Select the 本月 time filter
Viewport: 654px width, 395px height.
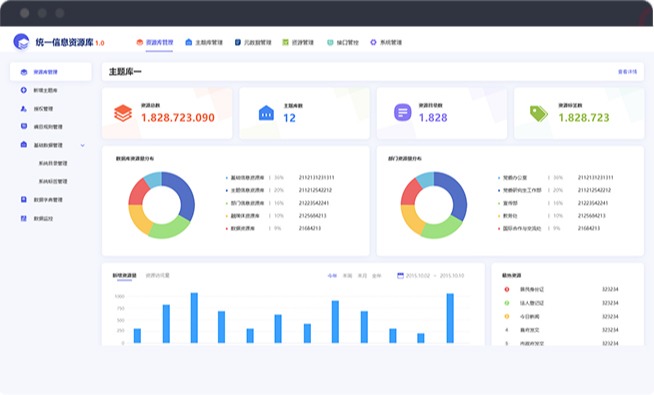coord(362,276)
